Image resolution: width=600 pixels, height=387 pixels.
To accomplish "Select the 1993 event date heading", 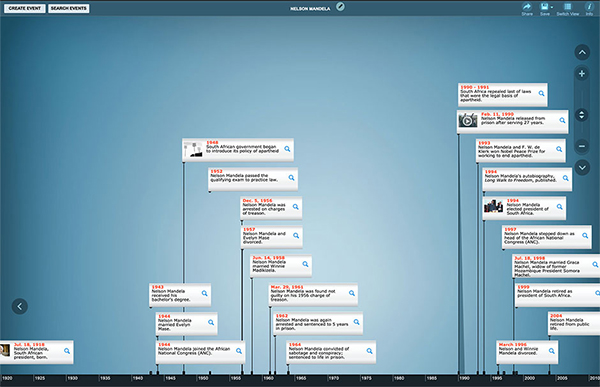I will 484,142.
